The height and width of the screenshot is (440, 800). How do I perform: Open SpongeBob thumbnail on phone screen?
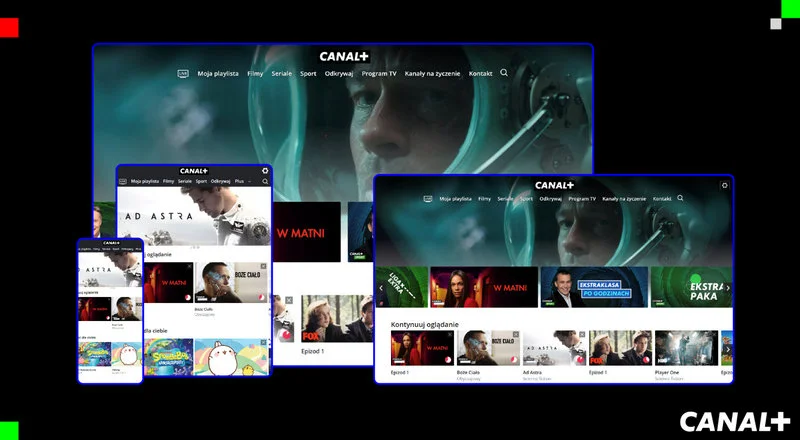(x=95, y=354)
